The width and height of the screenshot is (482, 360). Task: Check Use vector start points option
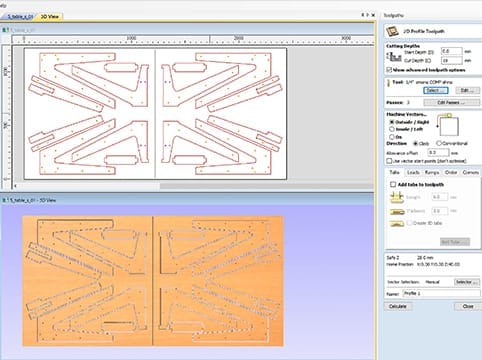(389, 161)
